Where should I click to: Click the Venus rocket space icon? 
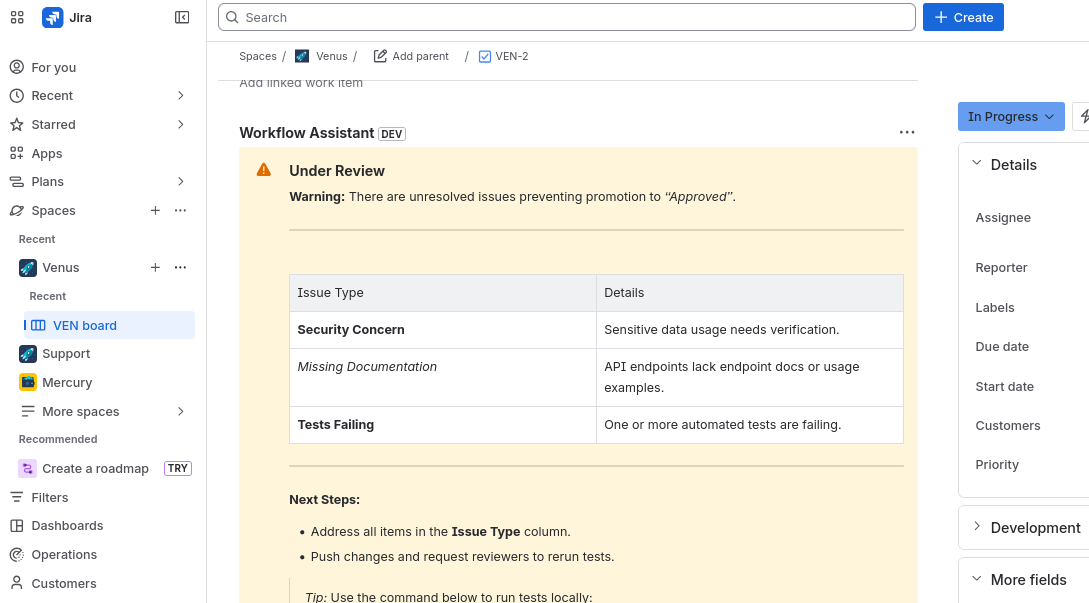click(x=28, y=267)
